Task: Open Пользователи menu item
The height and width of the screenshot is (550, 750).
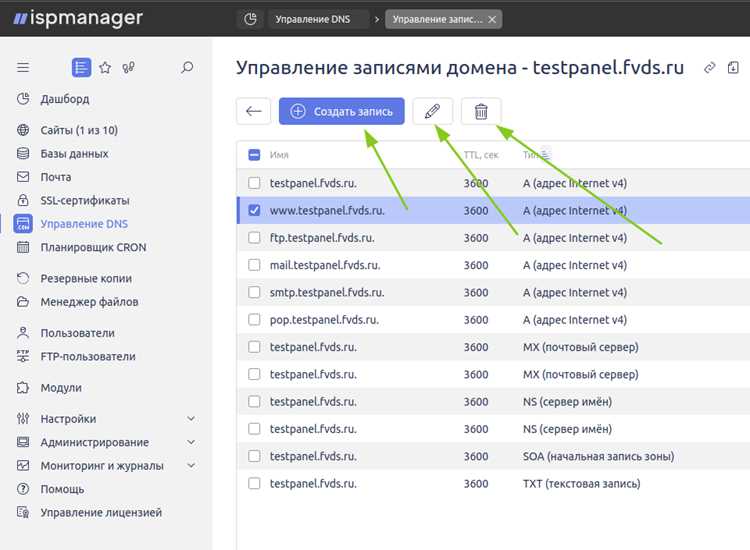Action: 77,333
